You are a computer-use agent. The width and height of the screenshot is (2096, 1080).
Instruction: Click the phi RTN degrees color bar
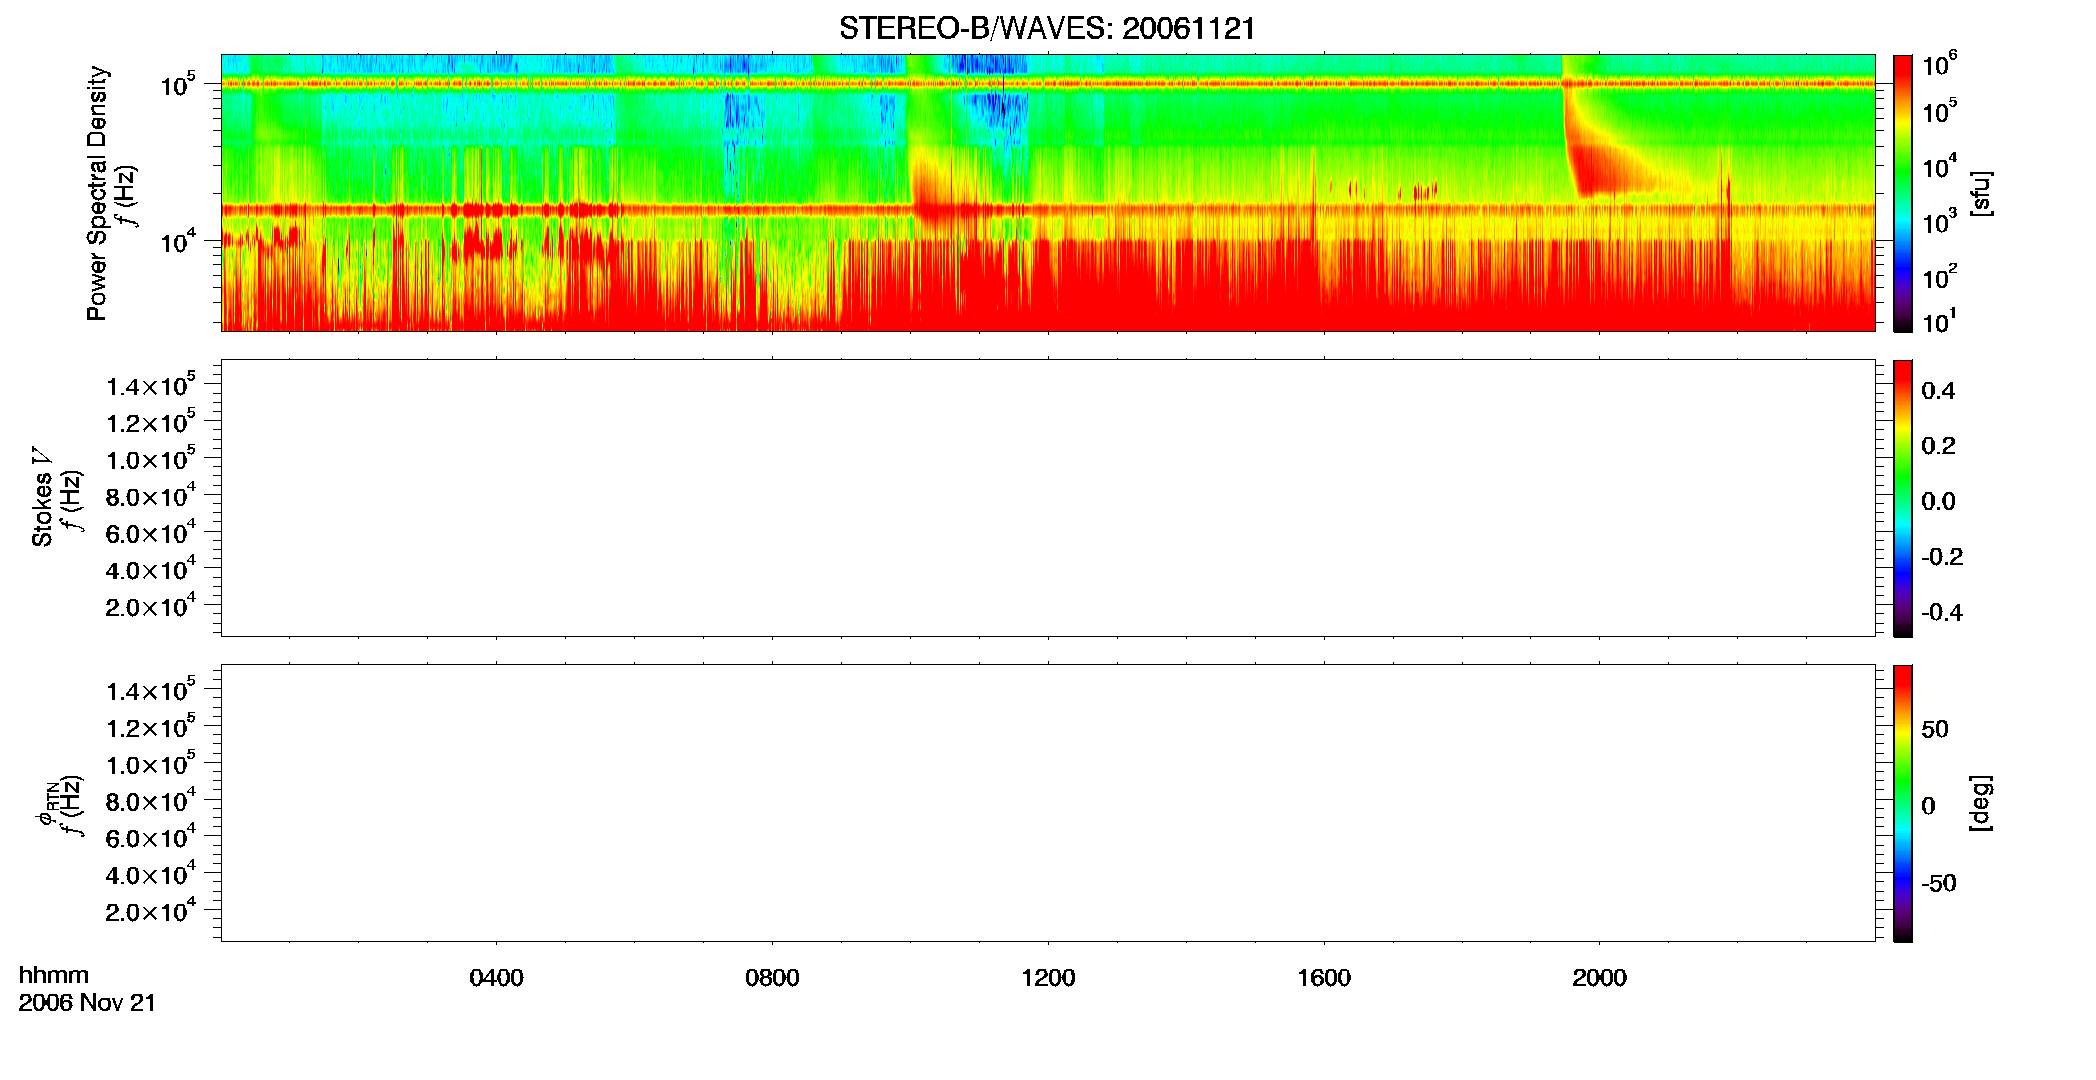coord(1903,803)
